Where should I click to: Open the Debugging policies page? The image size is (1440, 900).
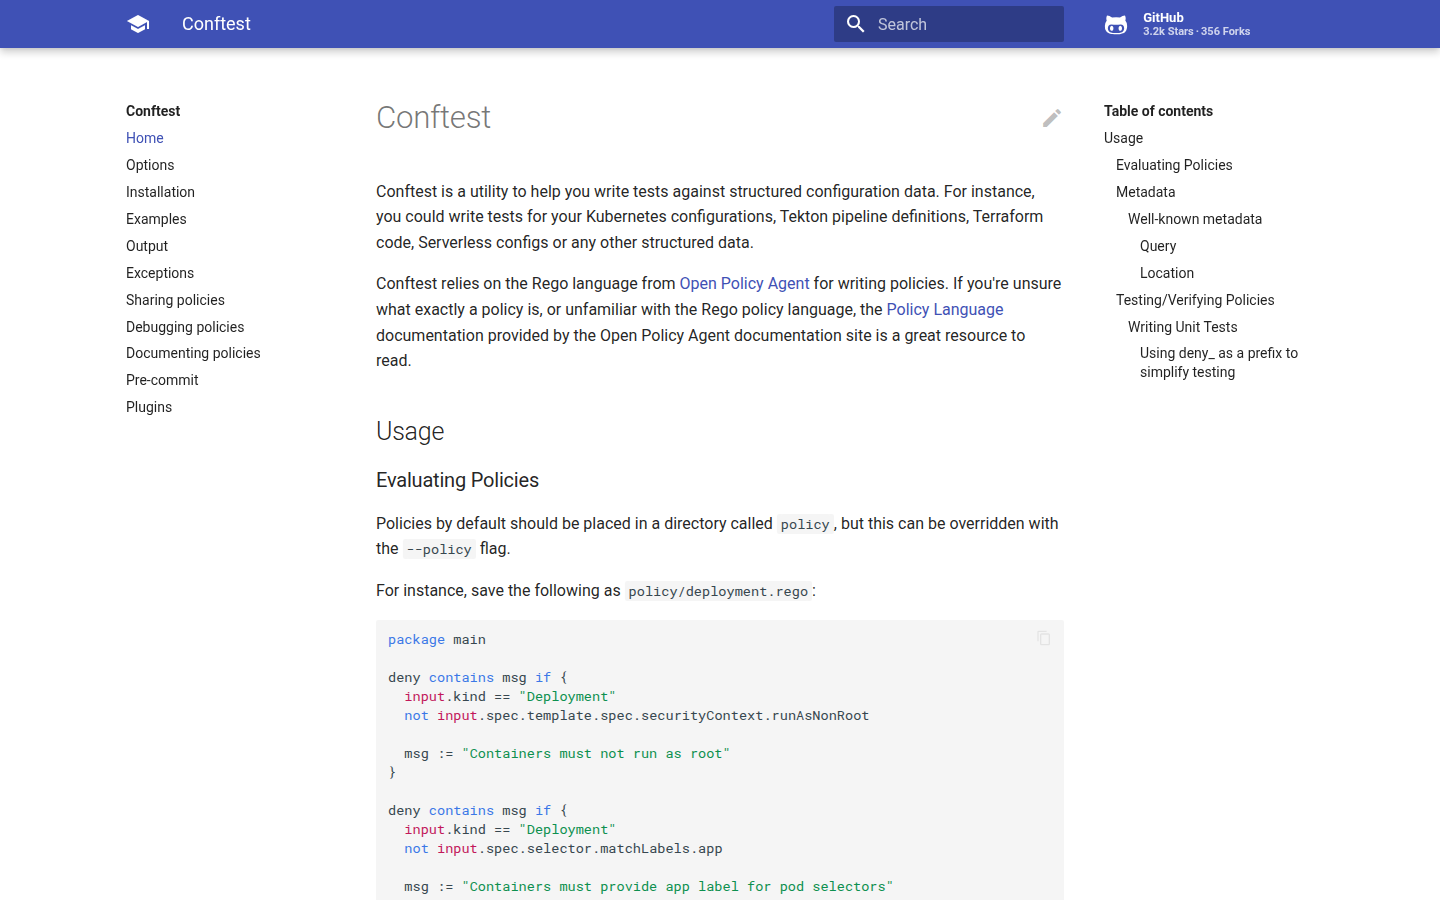pos(185,327)
